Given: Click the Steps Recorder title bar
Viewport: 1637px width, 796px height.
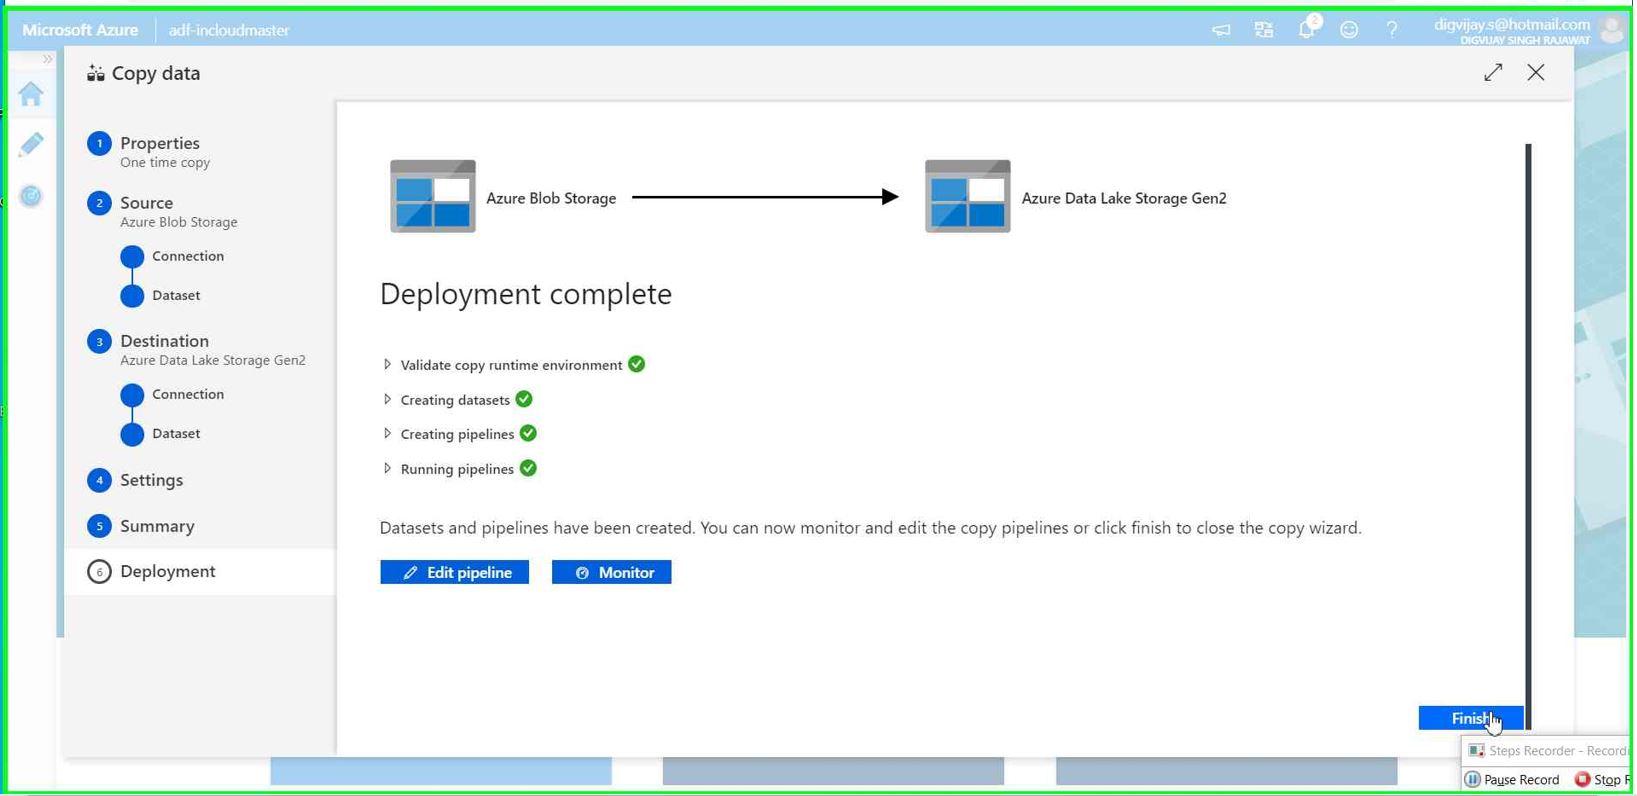Looking at the screenshot, I should coord(1548,751).
